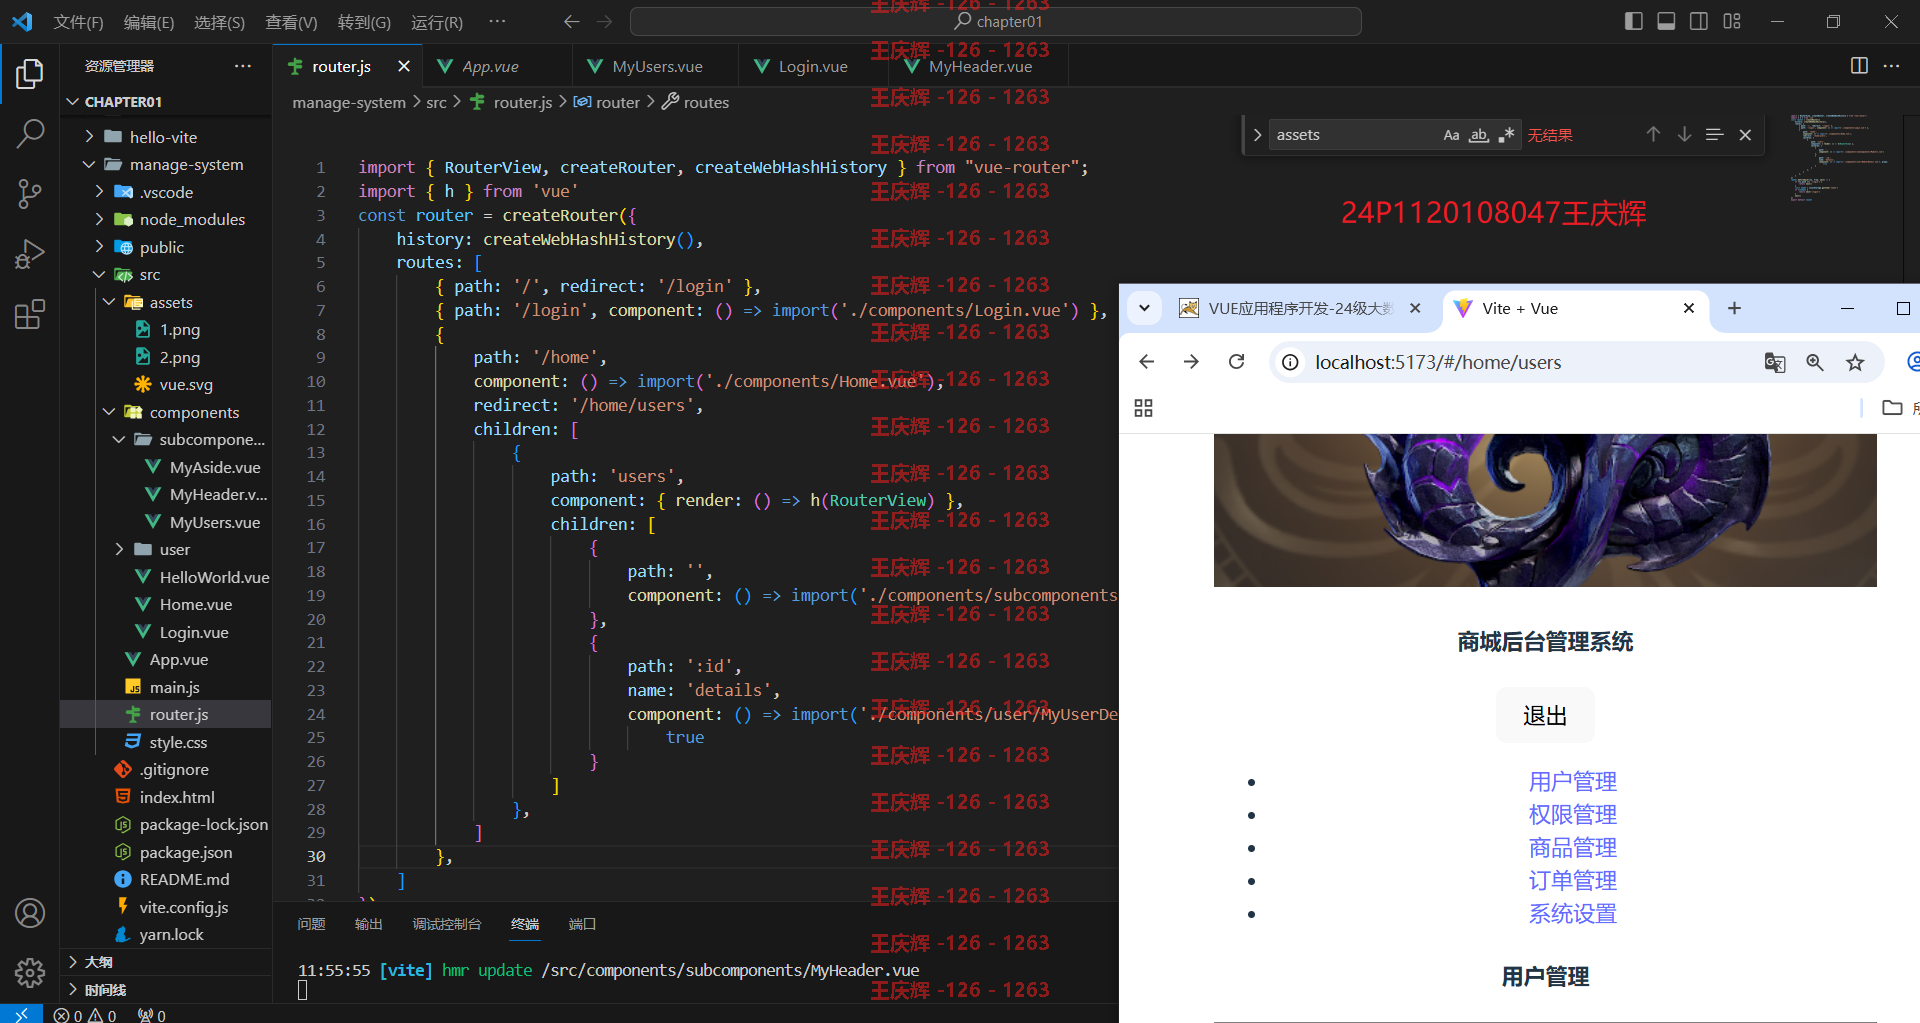Open the 商品管理 link

click(1572, 848)
